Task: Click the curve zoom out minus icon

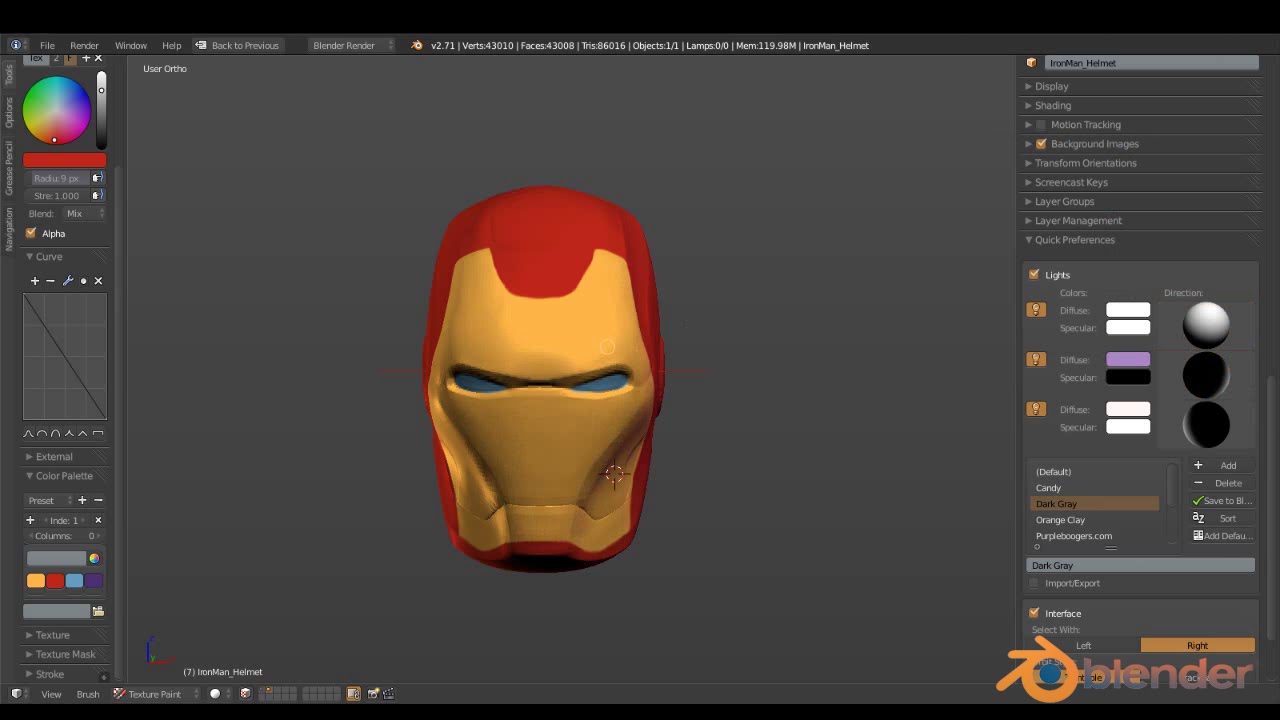Action: click(x=51, y=281)
